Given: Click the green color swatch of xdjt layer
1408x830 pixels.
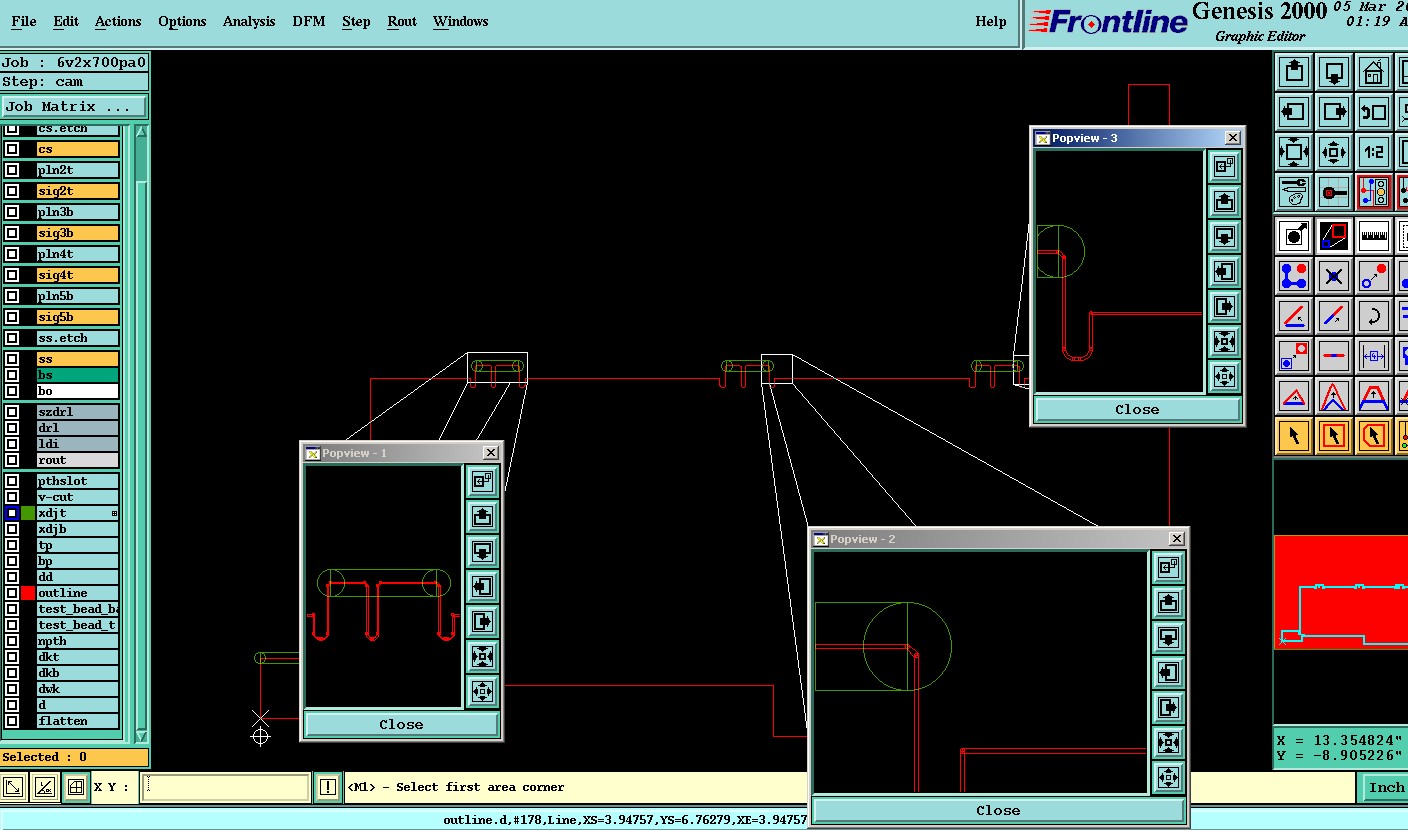Looking at the screenshot, I should pyautogui.click(x=28, y=513).
